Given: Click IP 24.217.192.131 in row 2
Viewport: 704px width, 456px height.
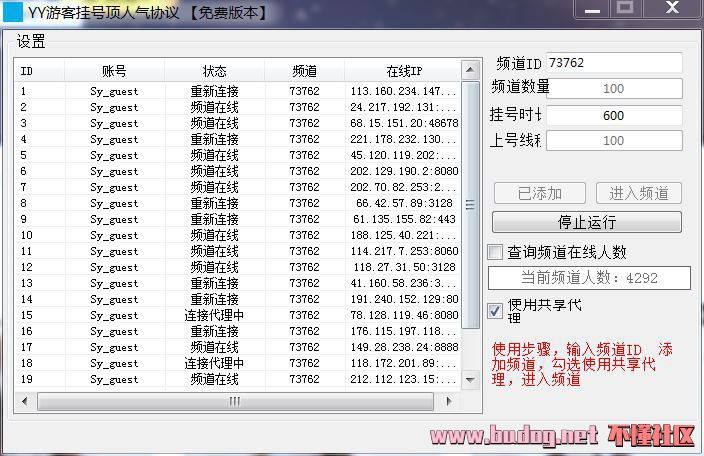Looking at the screenshot, I should coord(403,107).
